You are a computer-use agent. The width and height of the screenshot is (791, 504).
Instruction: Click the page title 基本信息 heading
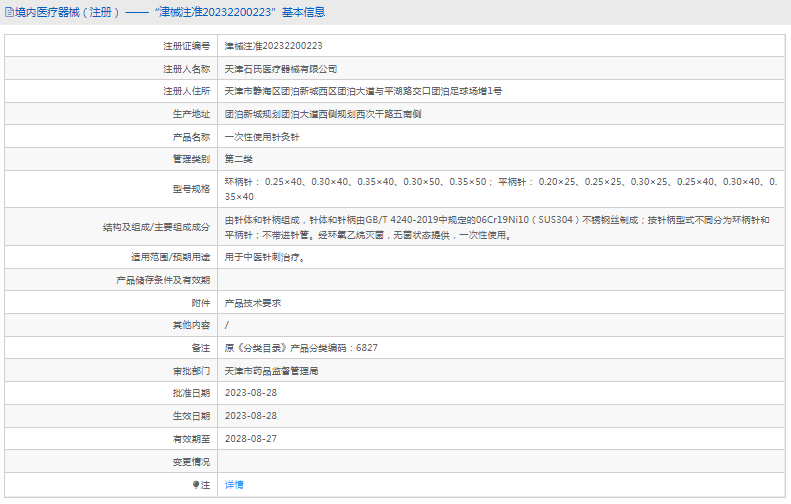(304, 12)
